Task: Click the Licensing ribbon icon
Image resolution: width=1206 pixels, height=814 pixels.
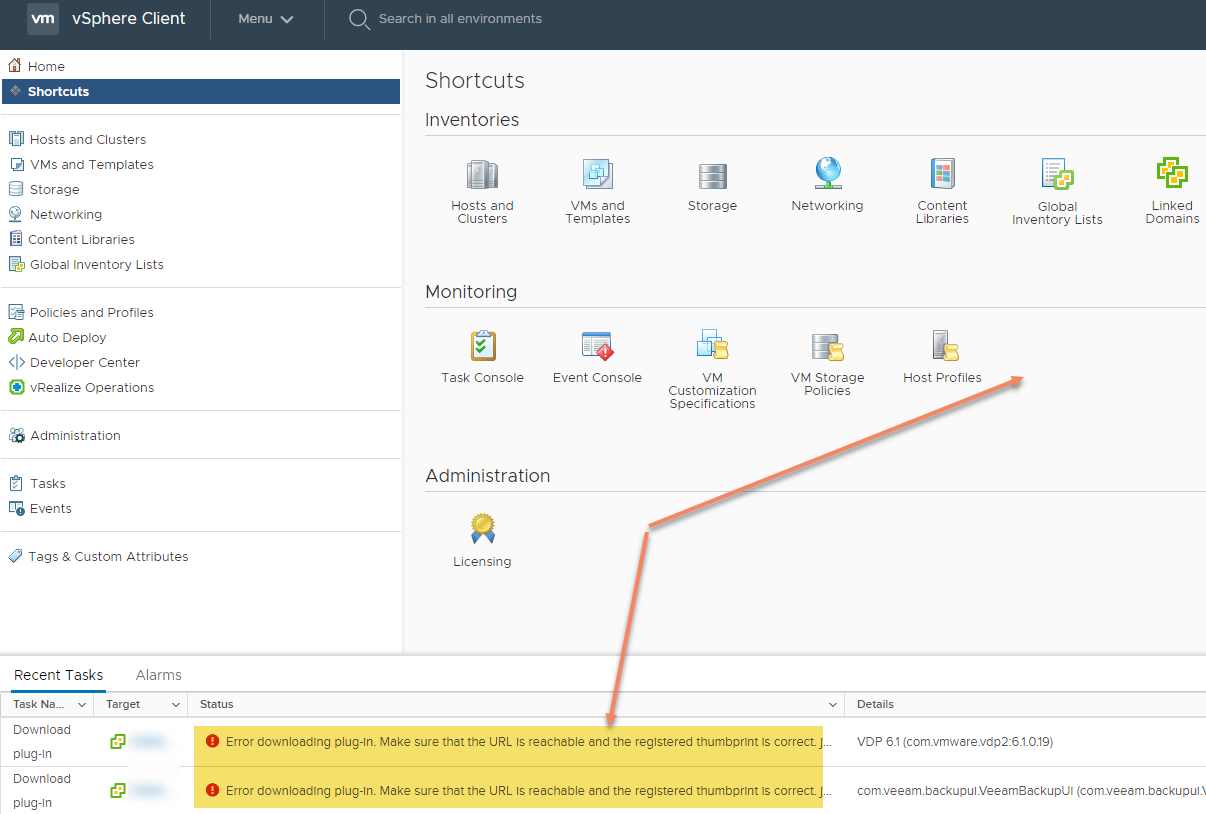Action: [482, 529]
